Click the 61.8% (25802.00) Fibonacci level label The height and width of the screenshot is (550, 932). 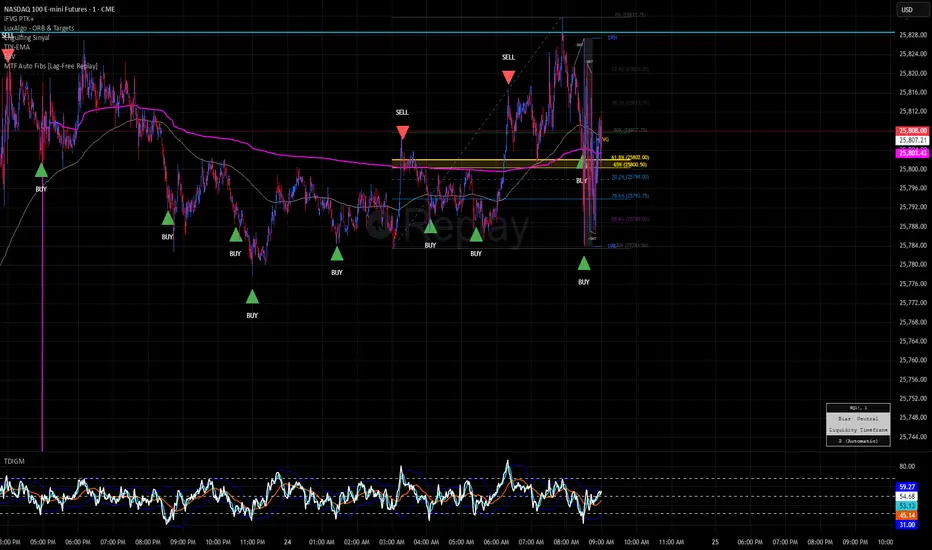tap(630, 158)
